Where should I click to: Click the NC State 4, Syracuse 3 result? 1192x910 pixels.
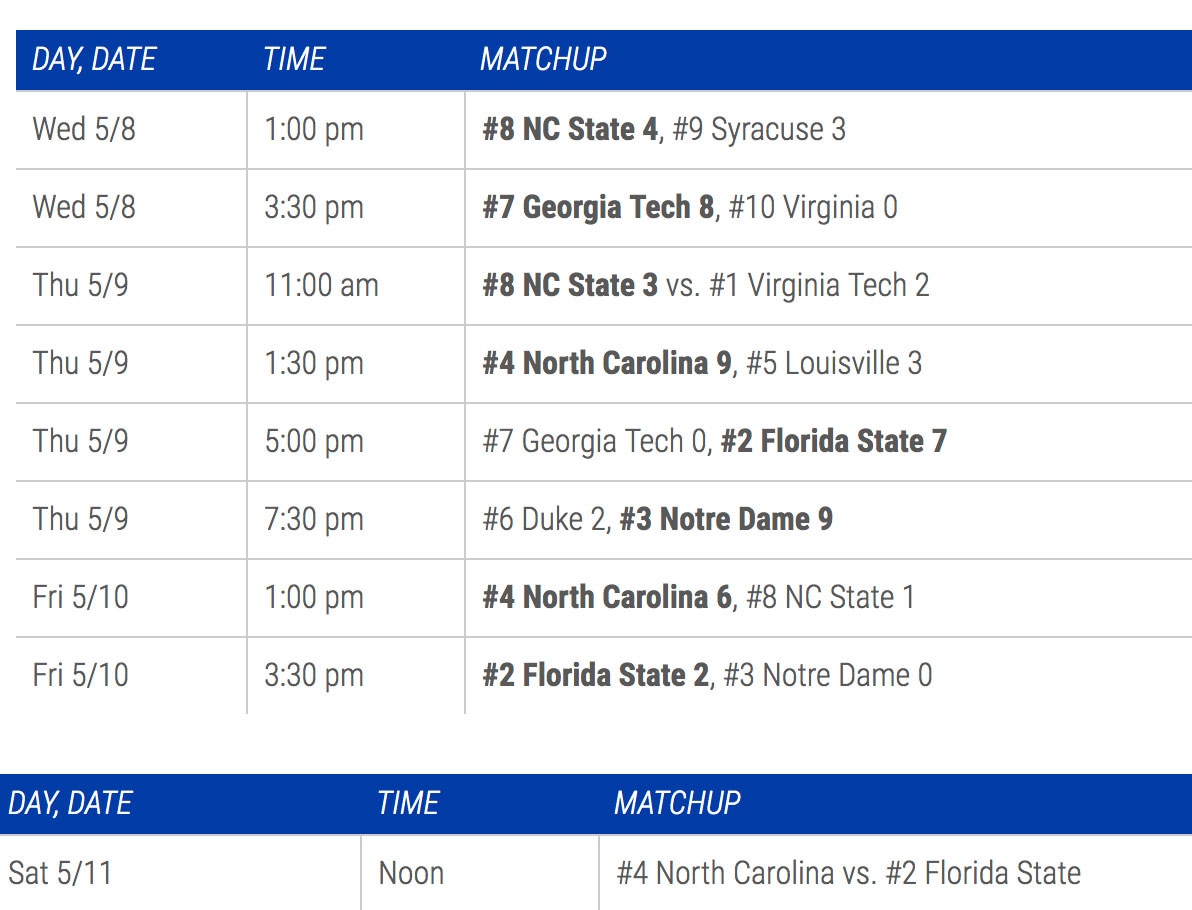pos(664,130)
